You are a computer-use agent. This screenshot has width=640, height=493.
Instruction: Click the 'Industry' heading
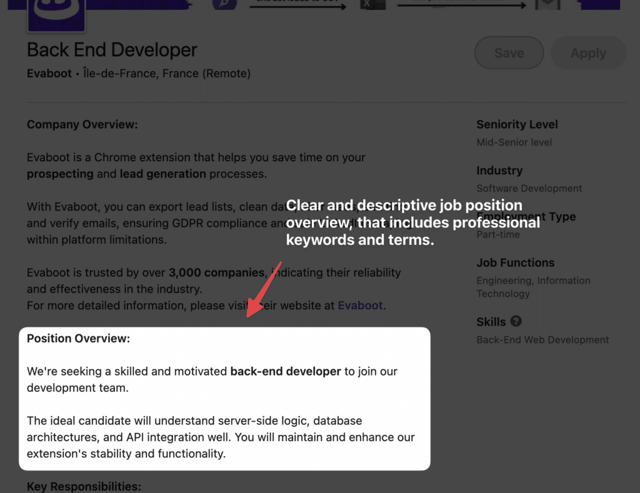(x=499, y=171)
